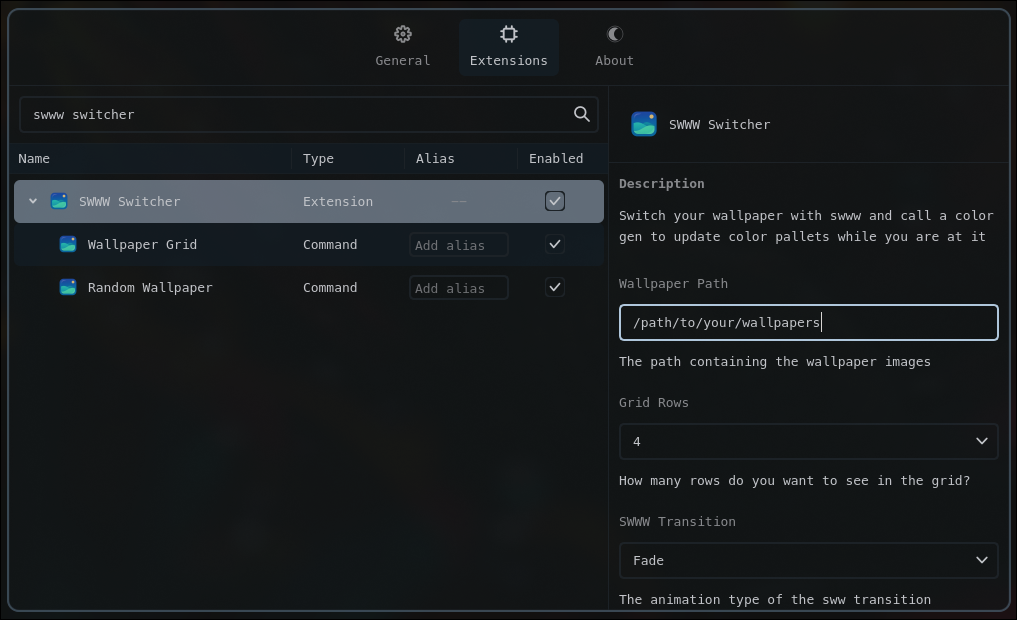Click the About moon icon
Screen dimensions: 1017x620
pyautogui.click(x=615, y=34)
